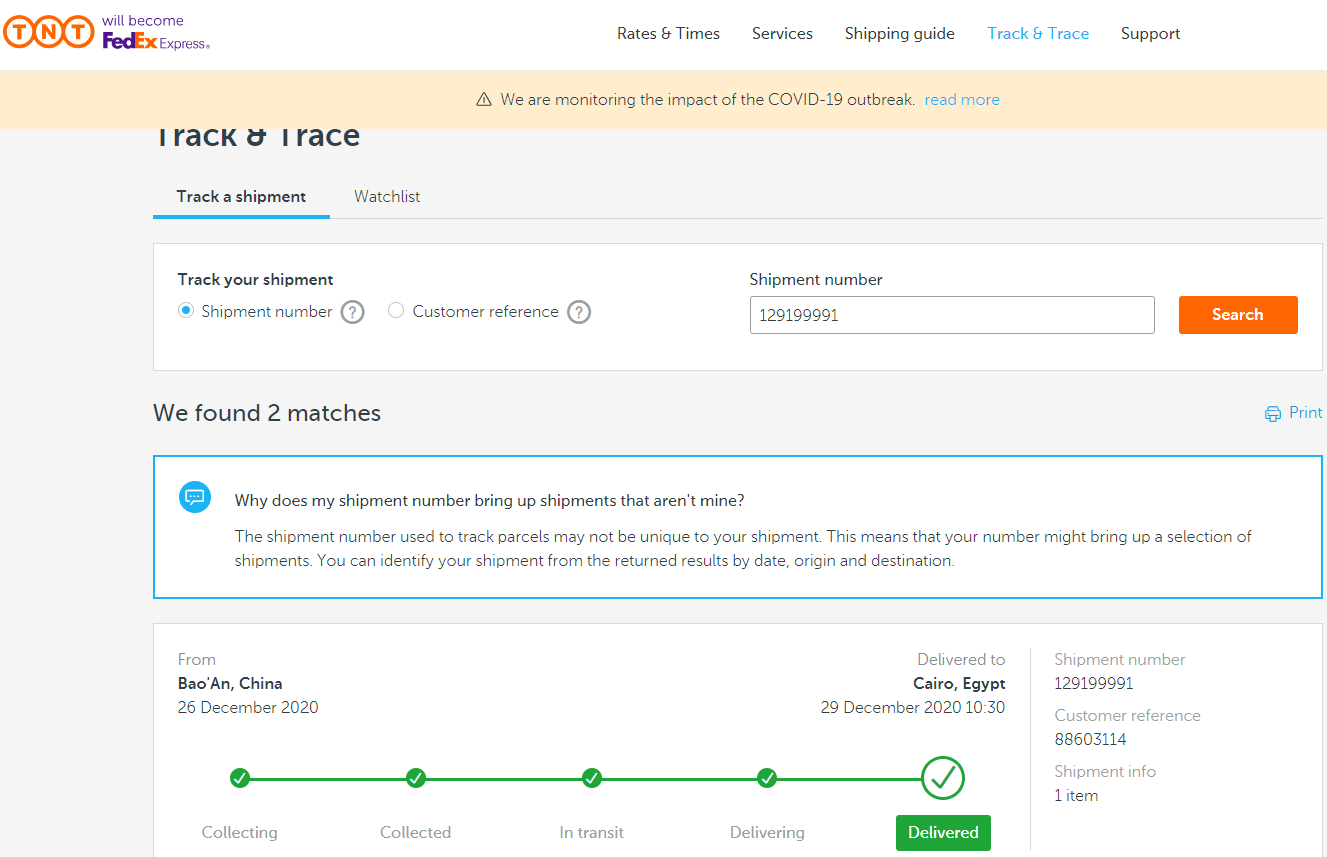Click the Collecting step checkmark
The height and width of the screenshot is (857, 1327).
(240, 778)
